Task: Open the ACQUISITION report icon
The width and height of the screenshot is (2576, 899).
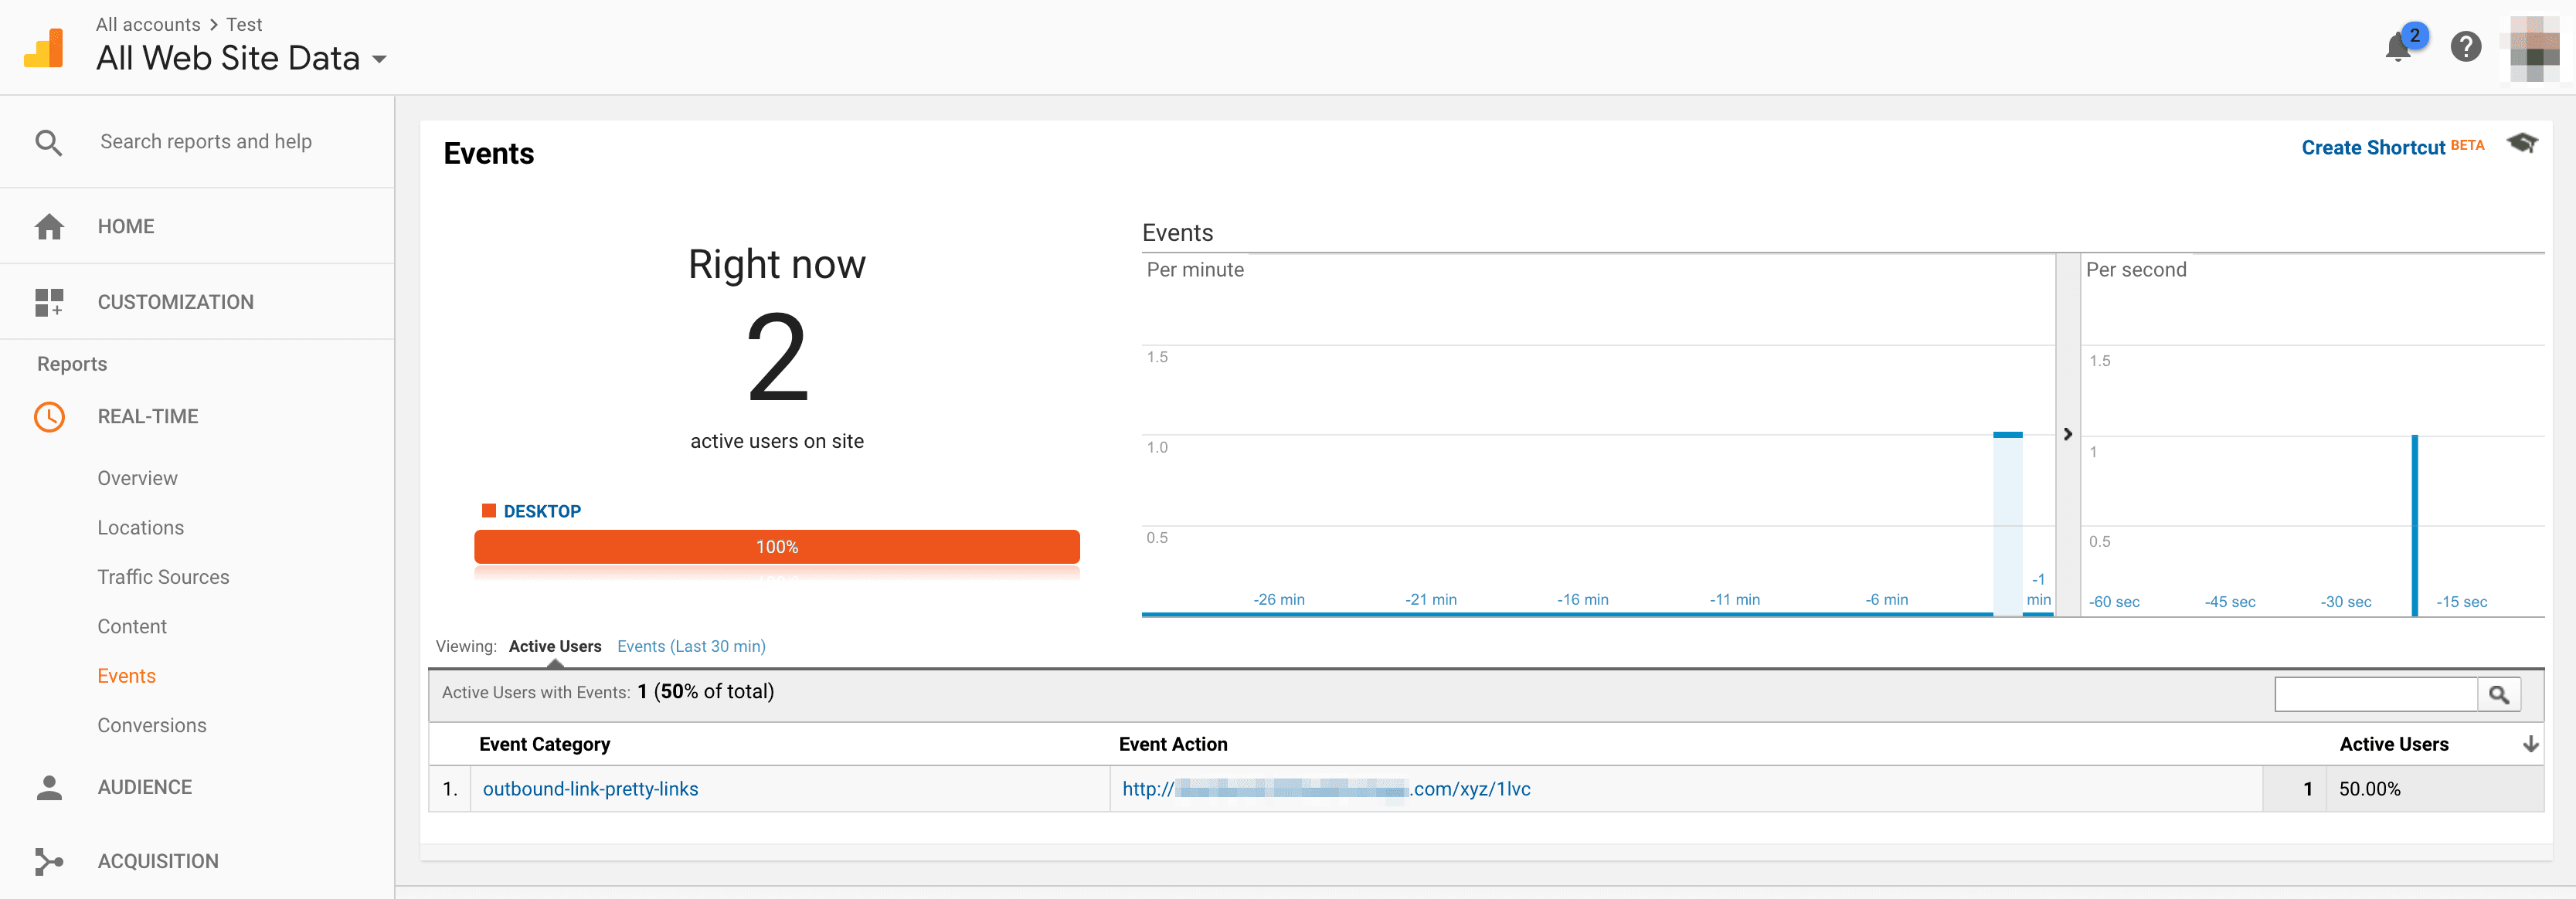Action: [x=49, y=861]
